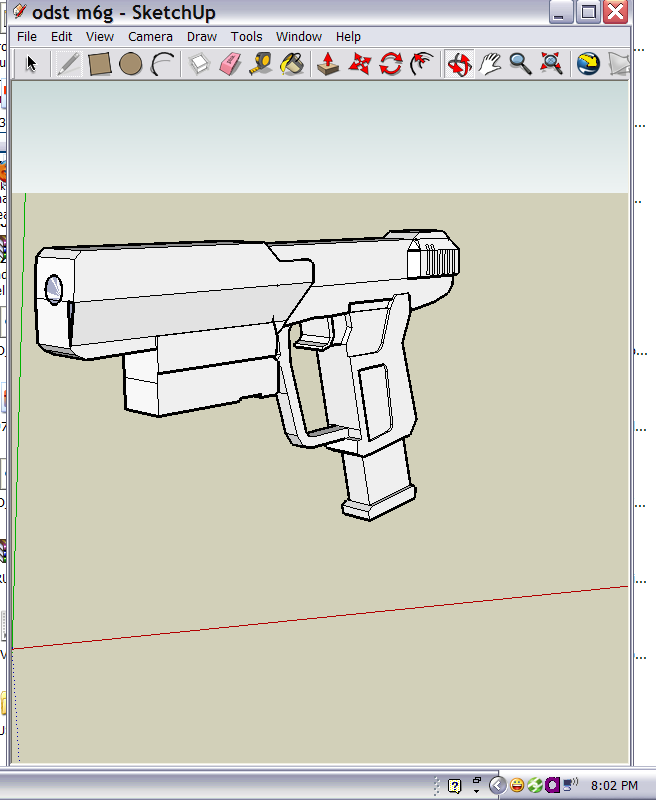Viewport: 656px width, 800px height.
Task: Open the Window menu
Action: [x=298, y=37]
